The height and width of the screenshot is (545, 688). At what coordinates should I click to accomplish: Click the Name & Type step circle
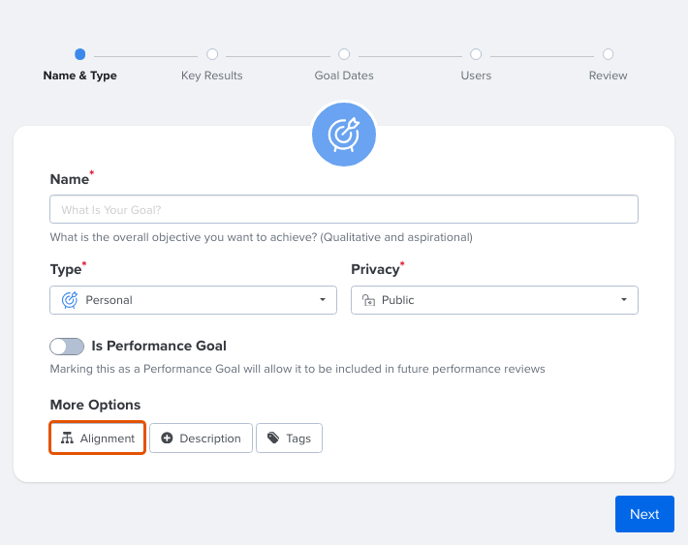[80, 54]
